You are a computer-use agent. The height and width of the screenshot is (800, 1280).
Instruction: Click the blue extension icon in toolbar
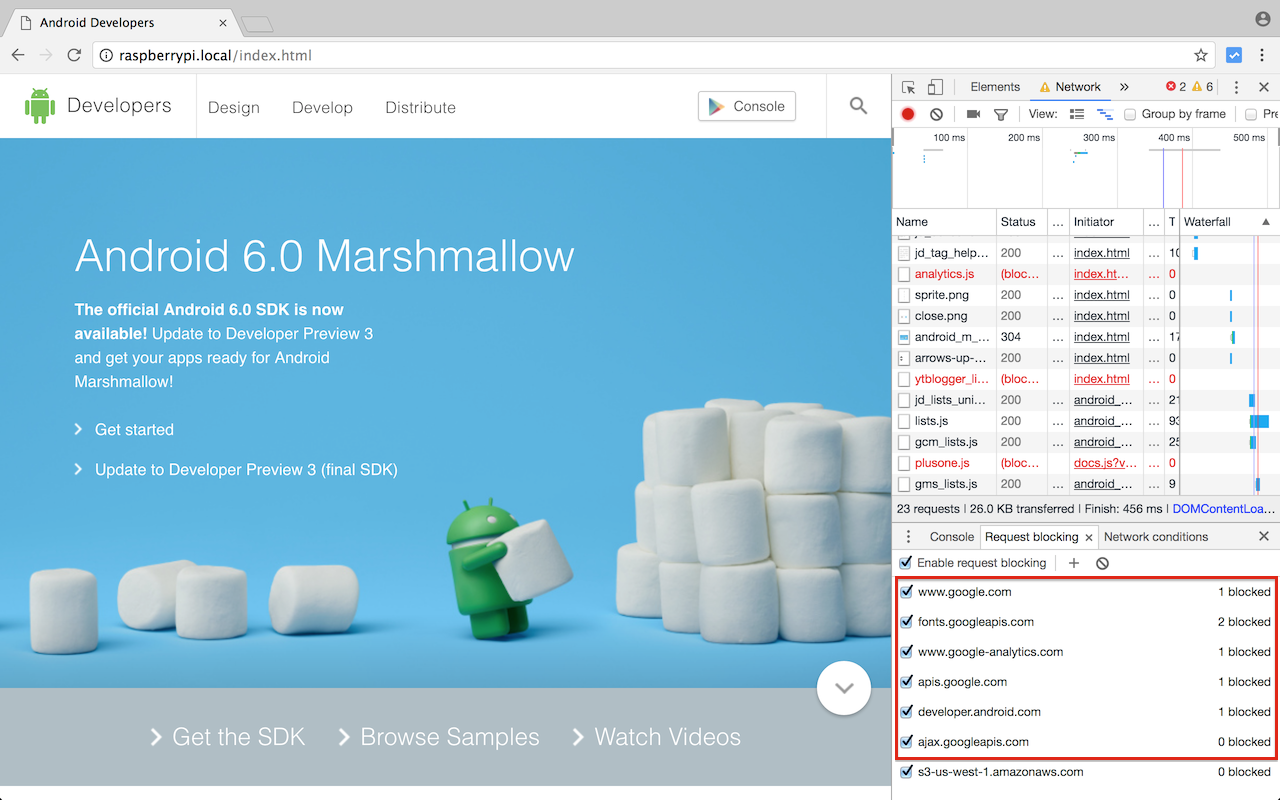coord(1234,55)
